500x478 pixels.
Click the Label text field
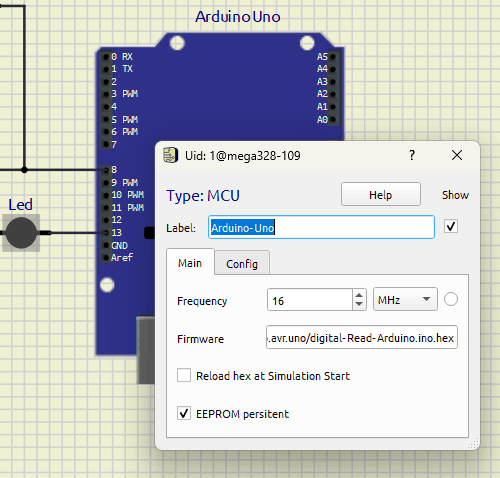tap(321, 227)
